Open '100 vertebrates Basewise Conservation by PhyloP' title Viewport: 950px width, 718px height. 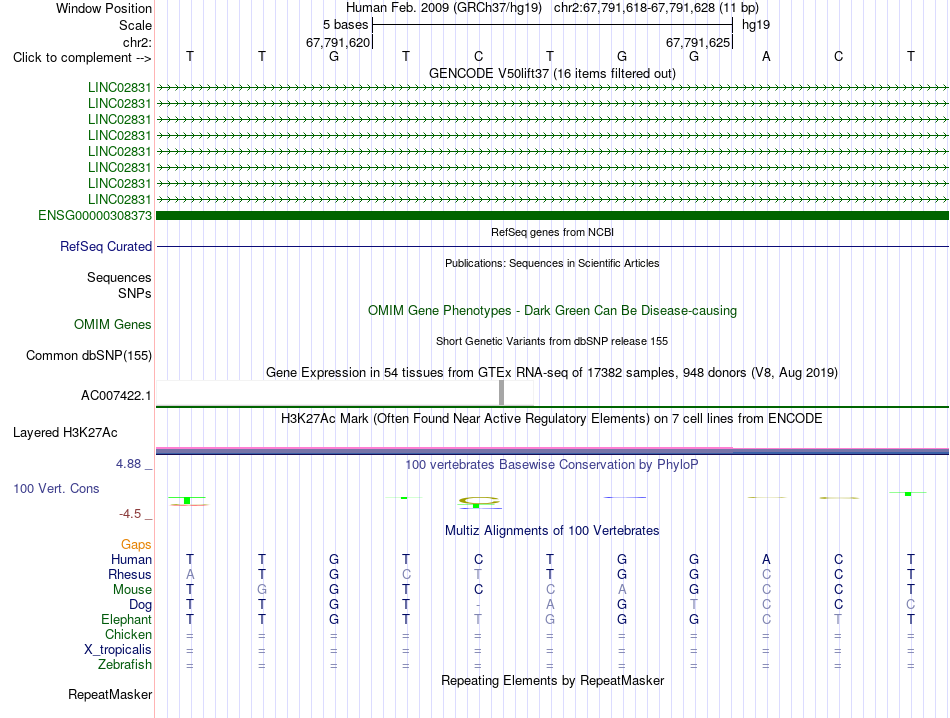(552, 465)
